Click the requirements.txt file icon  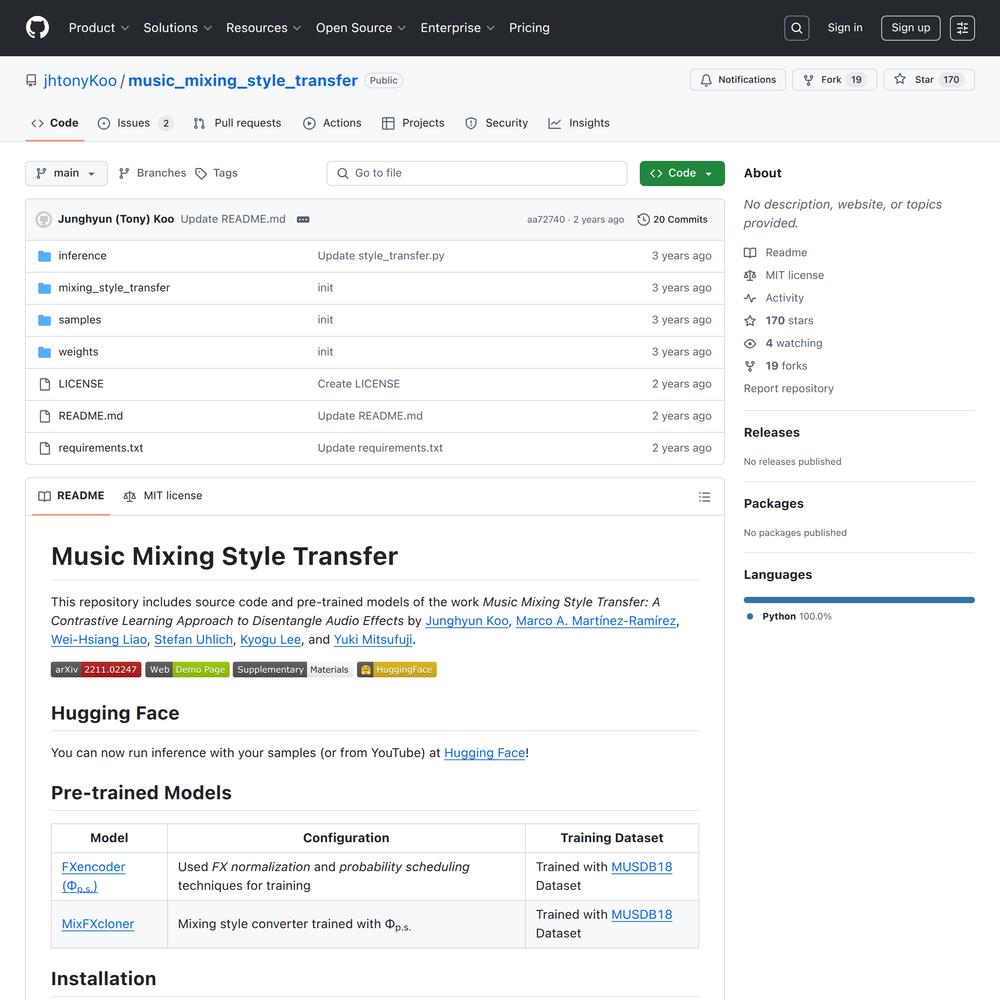45,448
